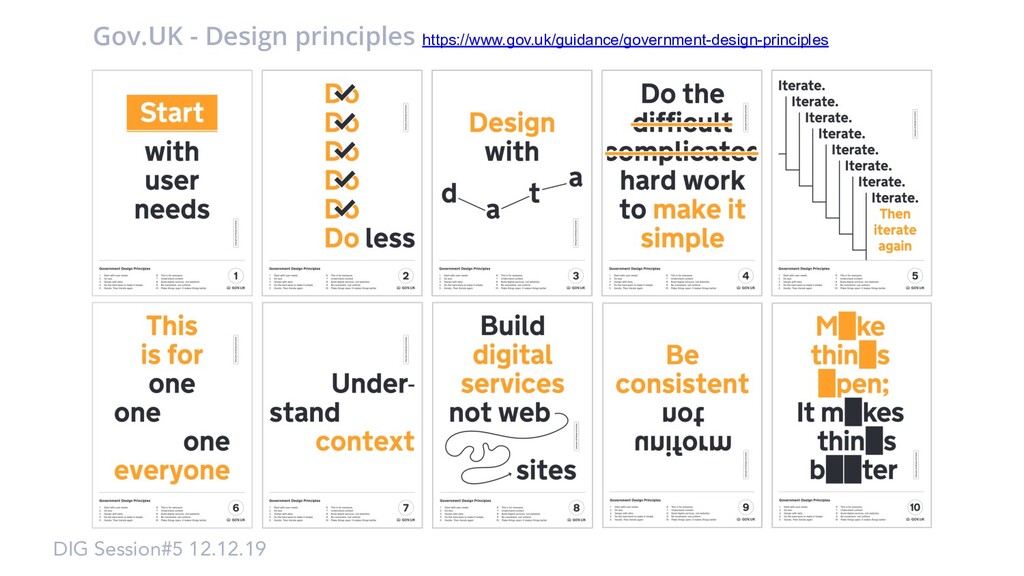The image size is (1024, 576).
Task: Select the 'Do less' poster thumbnail
Action: coord(342,183)
